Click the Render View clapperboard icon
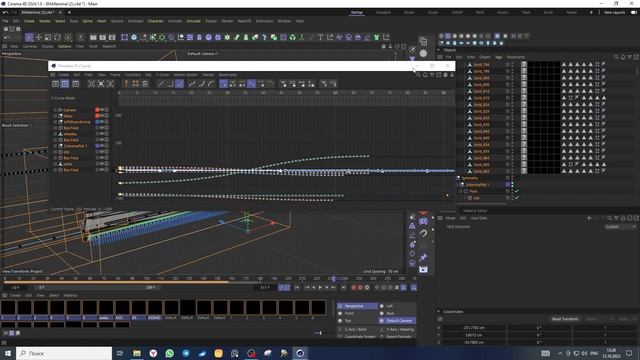Viewport: 640px width, 360px height. point(93,38)
